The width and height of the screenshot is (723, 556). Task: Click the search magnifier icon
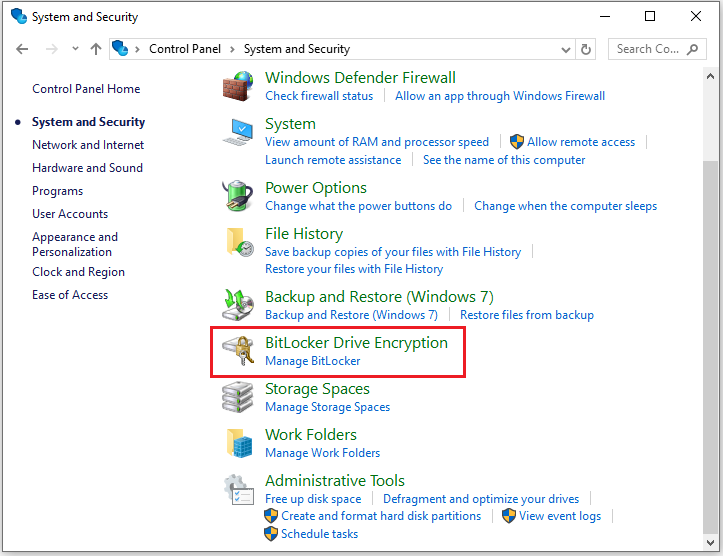tap(692, 49)
